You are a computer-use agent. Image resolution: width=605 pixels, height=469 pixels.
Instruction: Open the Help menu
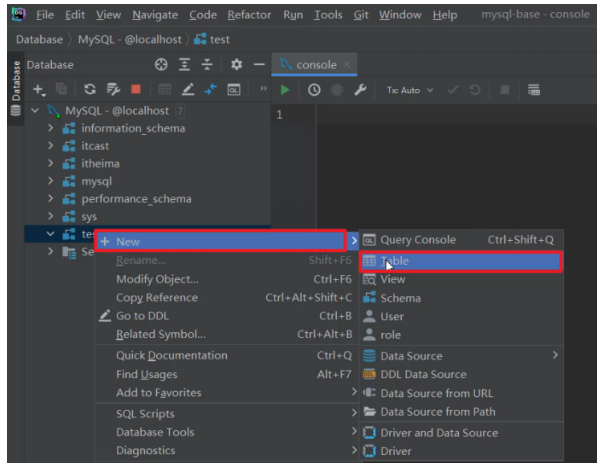444,15
